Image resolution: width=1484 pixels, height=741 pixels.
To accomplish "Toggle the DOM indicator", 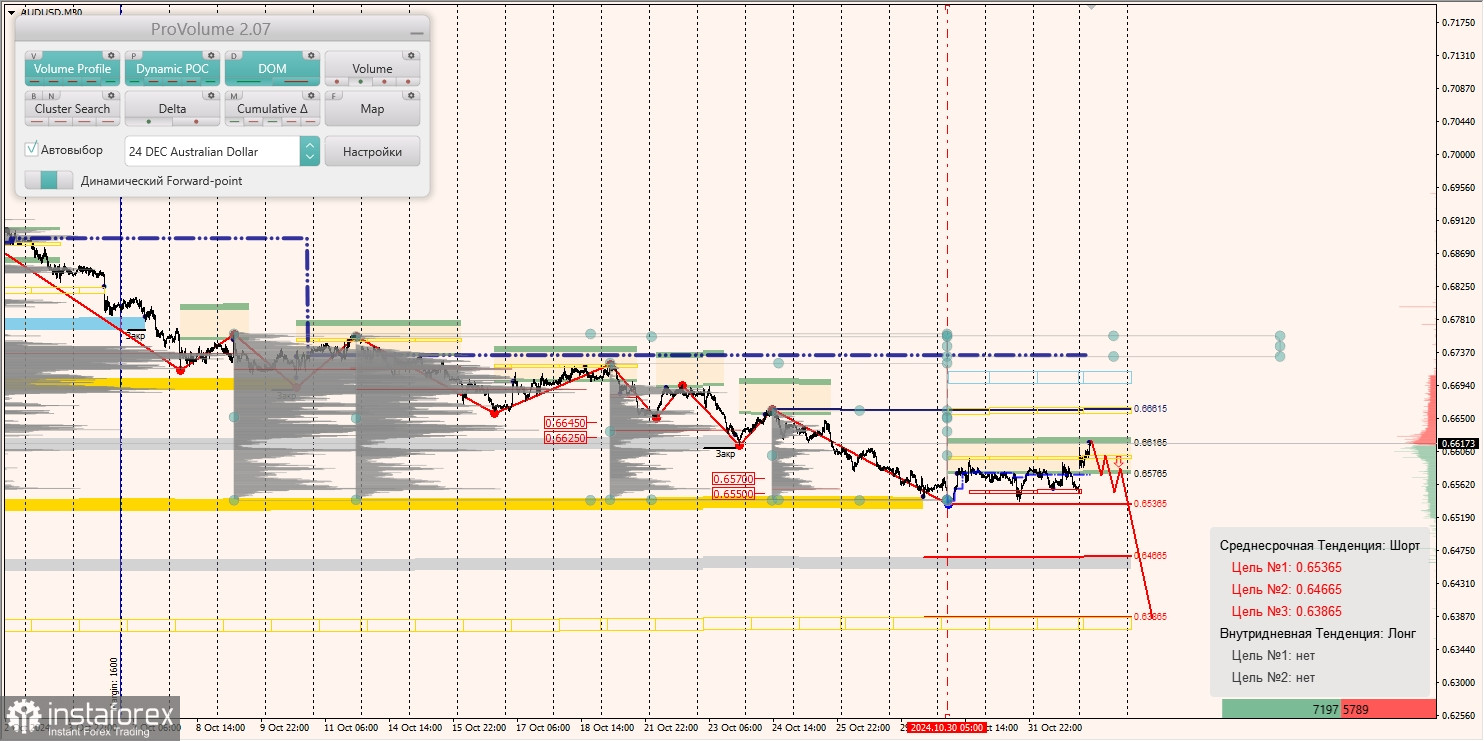I will pos(272,69).
